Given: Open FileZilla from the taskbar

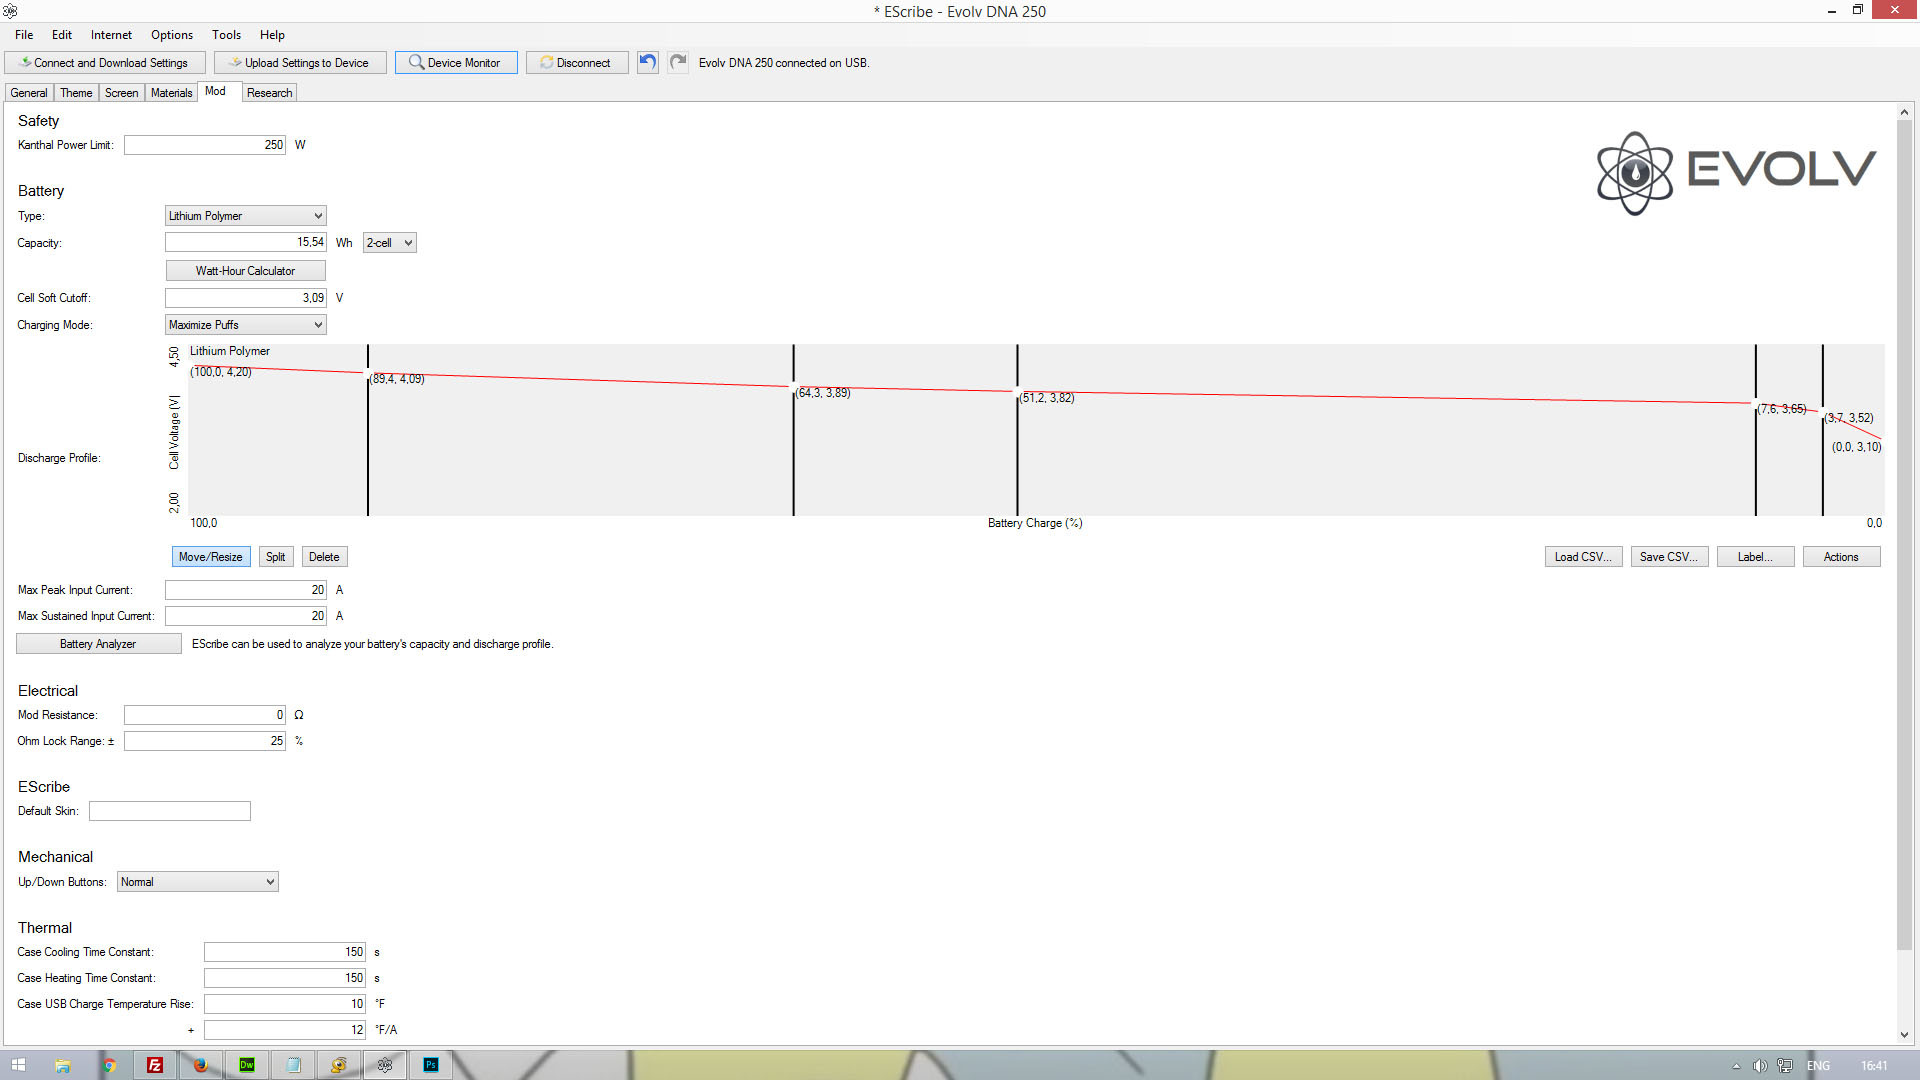Looking at the screenshot, I should (155, 1065).
